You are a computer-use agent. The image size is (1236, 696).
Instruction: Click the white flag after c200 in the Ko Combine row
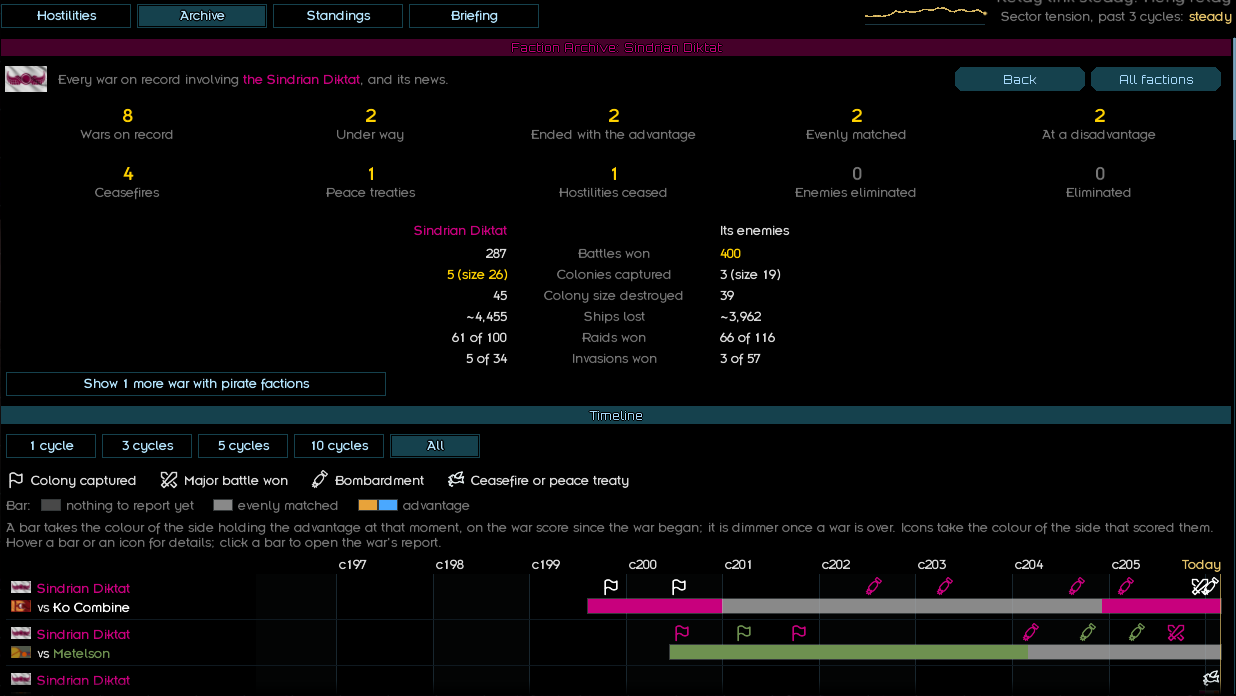click(x=679, y=586)
